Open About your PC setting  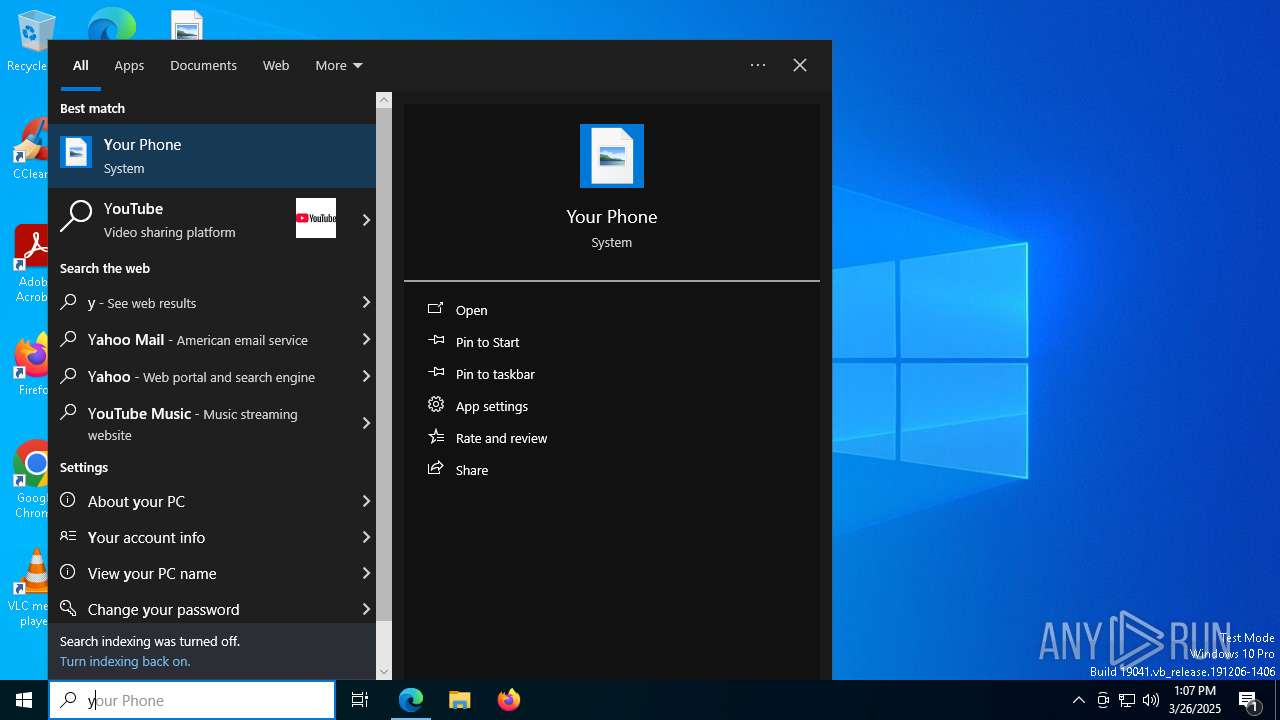[x=212, y=501]
